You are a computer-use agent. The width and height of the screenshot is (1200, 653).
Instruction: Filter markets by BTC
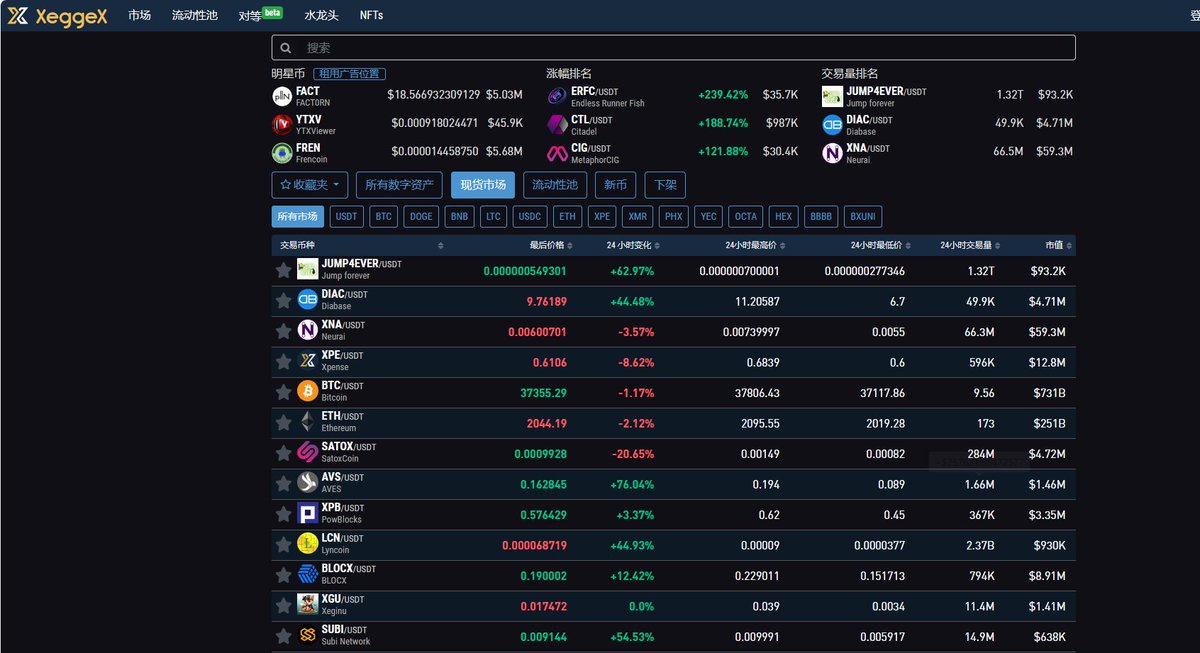(x=383, y=216)
